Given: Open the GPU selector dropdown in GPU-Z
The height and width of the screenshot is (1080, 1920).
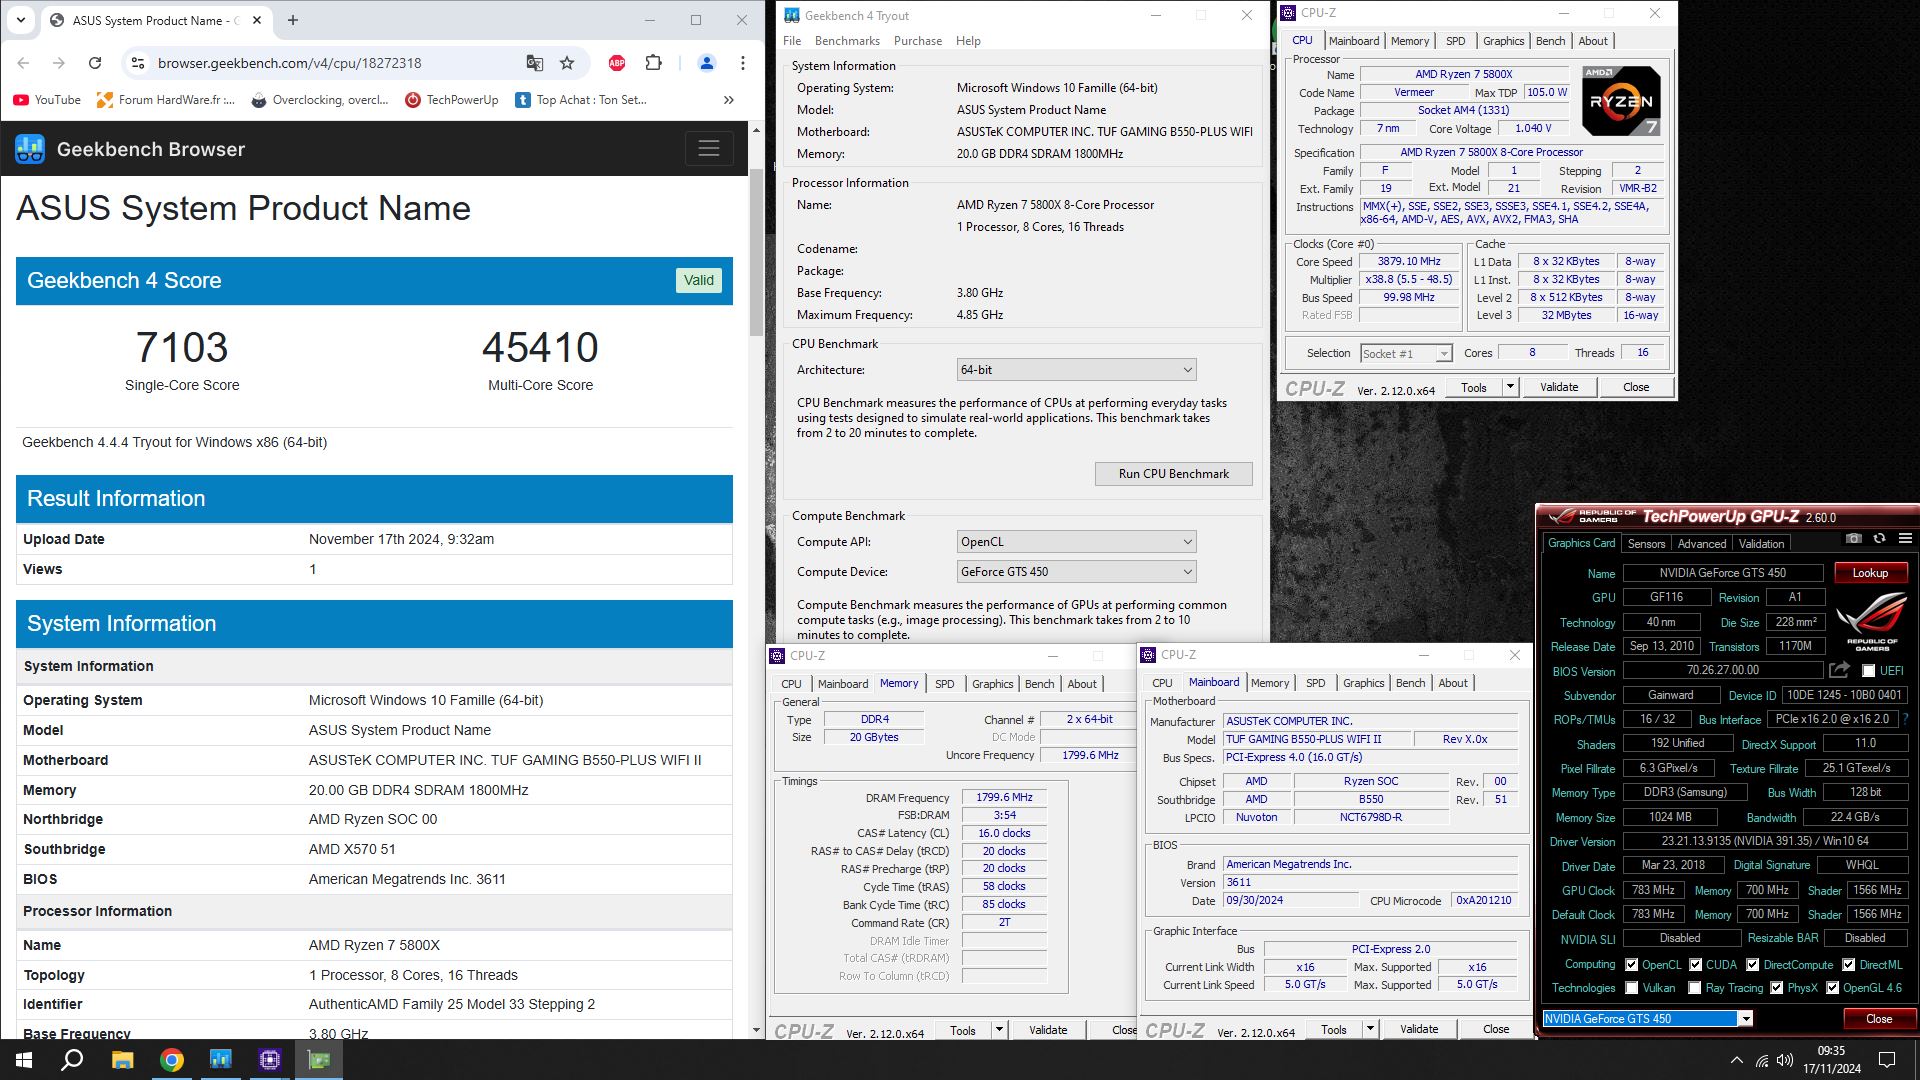Looking at the screenshot, I should coord(1745,1019).
